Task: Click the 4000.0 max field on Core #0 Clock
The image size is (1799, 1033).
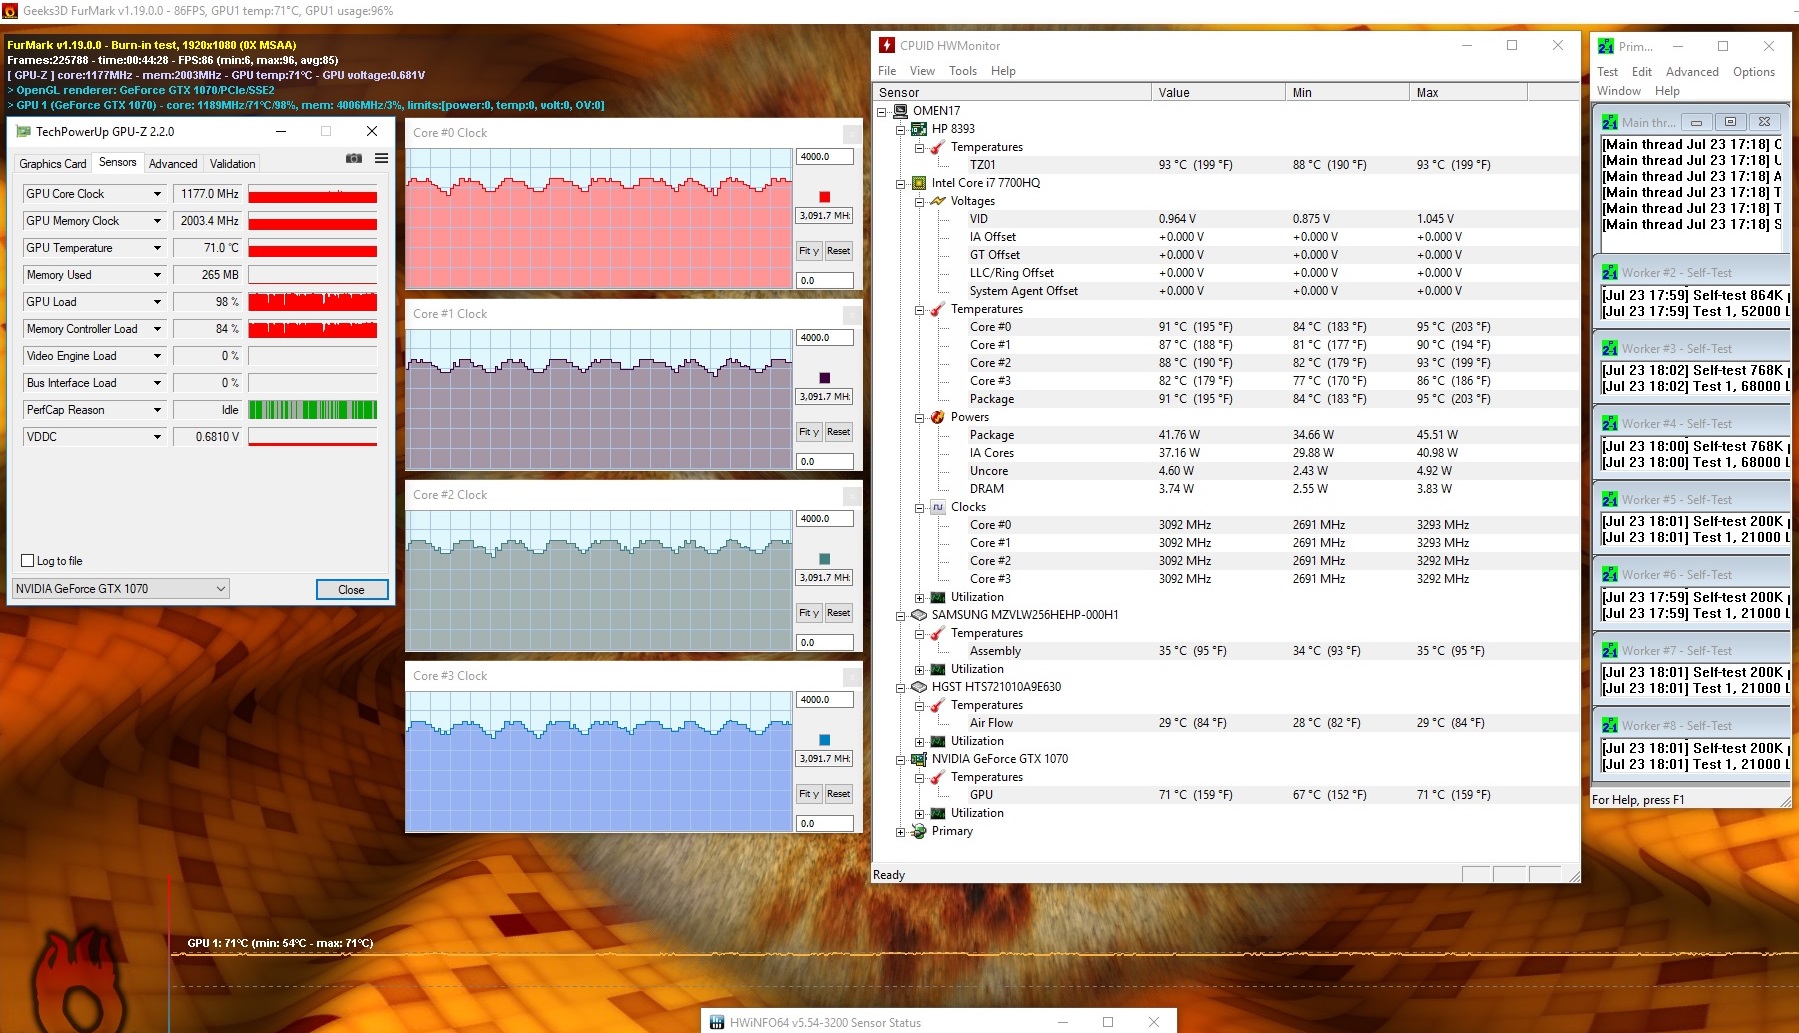Action: tap(825, 157)
